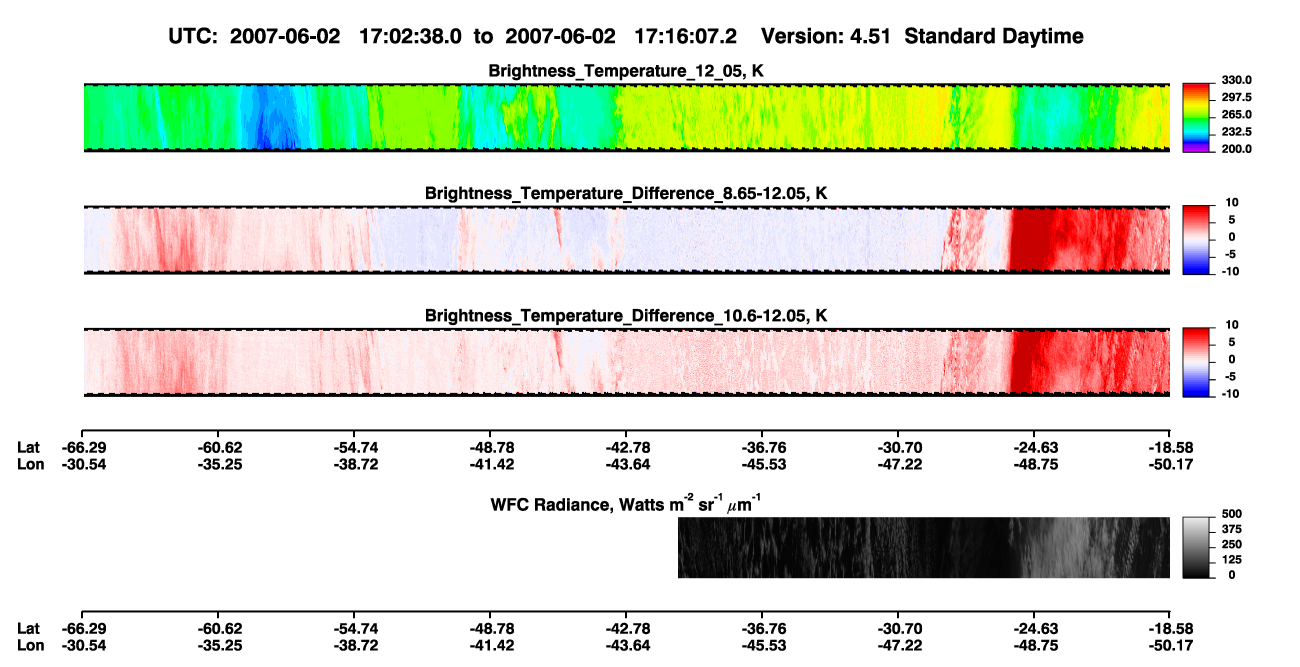Click the -35.25 longitude on the lower axis

(x=218, y=645)
